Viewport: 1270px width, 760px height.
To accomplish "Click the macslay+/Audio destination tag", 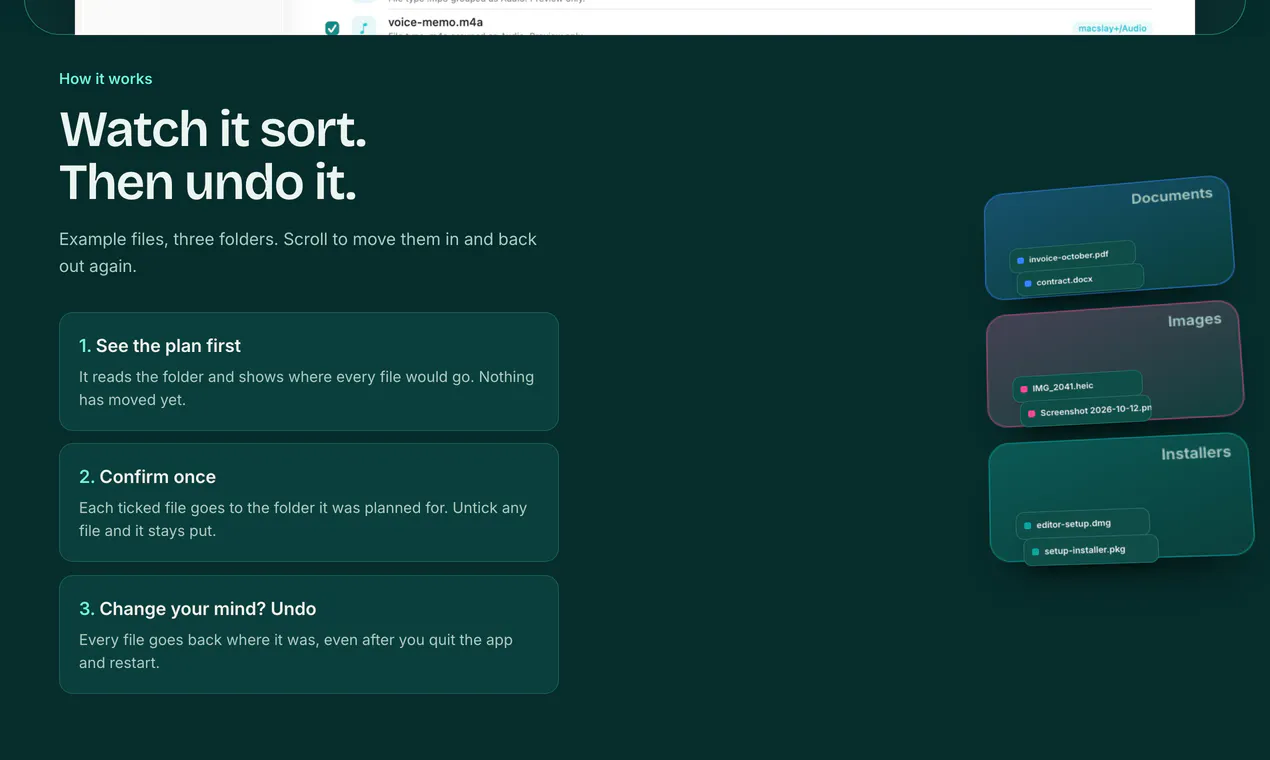I will tap(1112, 28).
